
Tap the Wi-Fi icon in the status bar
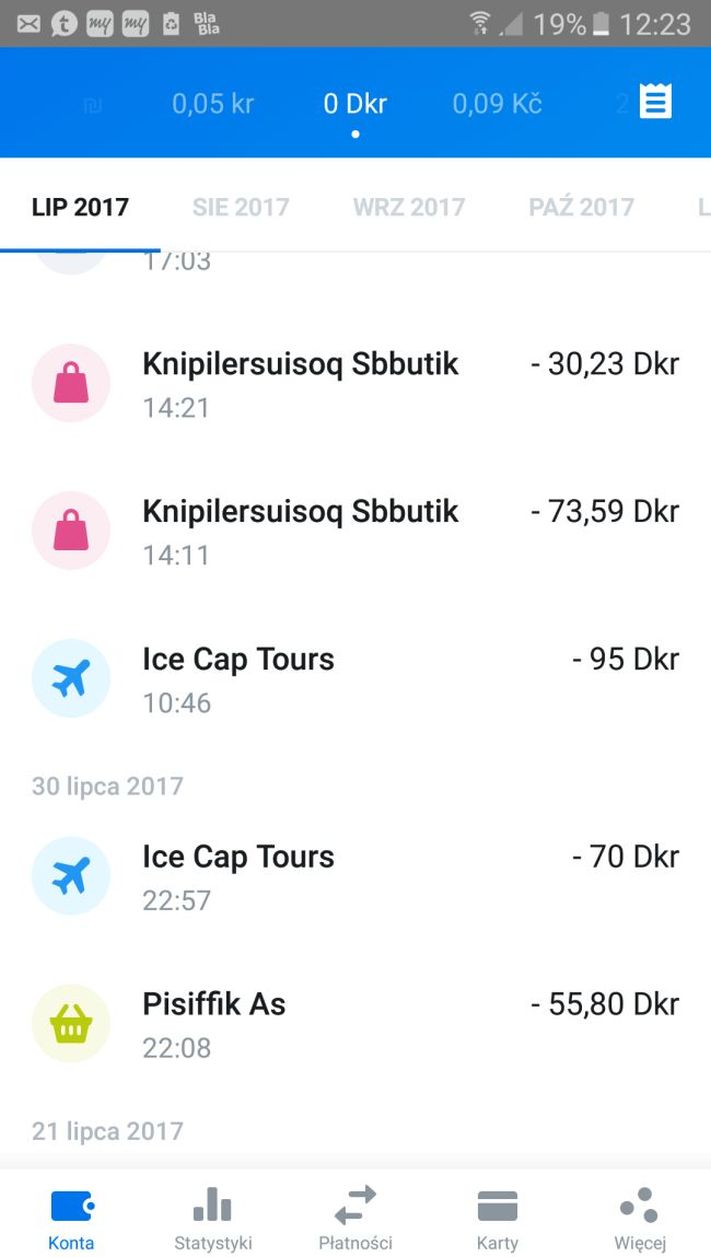pyautogui.click(x=479, y=22)
